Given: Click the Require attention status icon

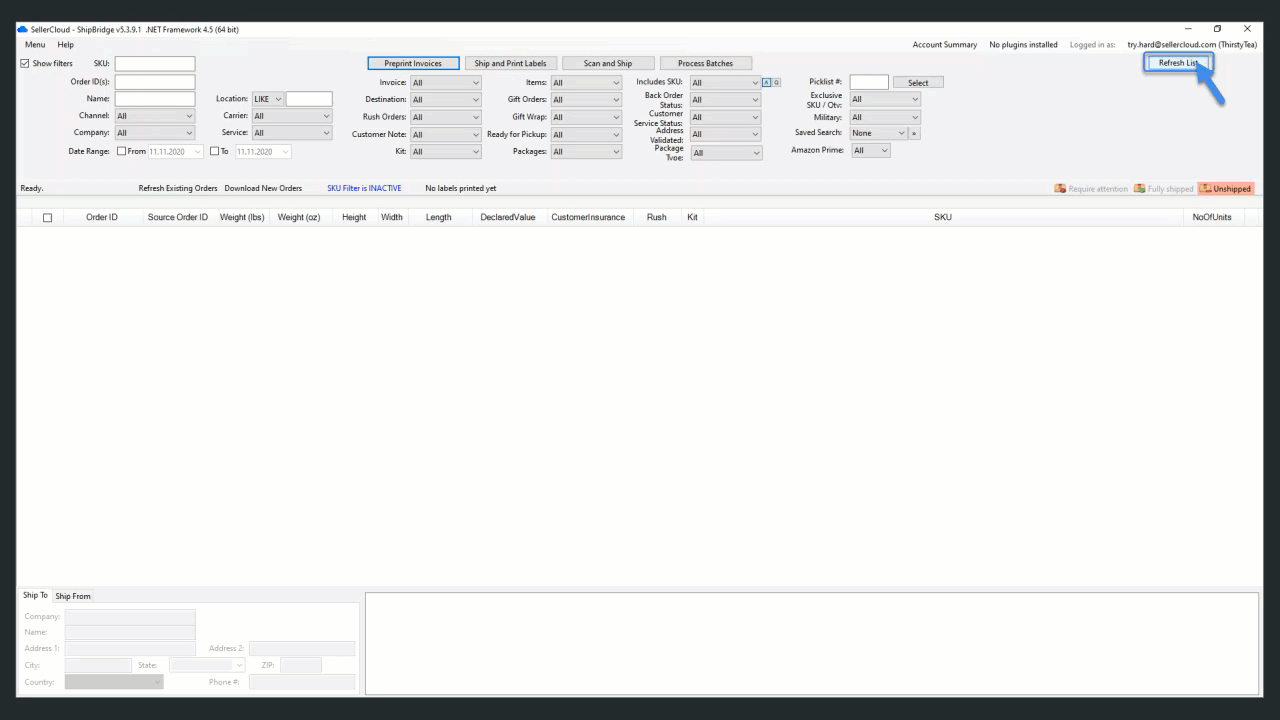Looking at the screenshot, I should pyautogui.click(x=1060, y=189).
